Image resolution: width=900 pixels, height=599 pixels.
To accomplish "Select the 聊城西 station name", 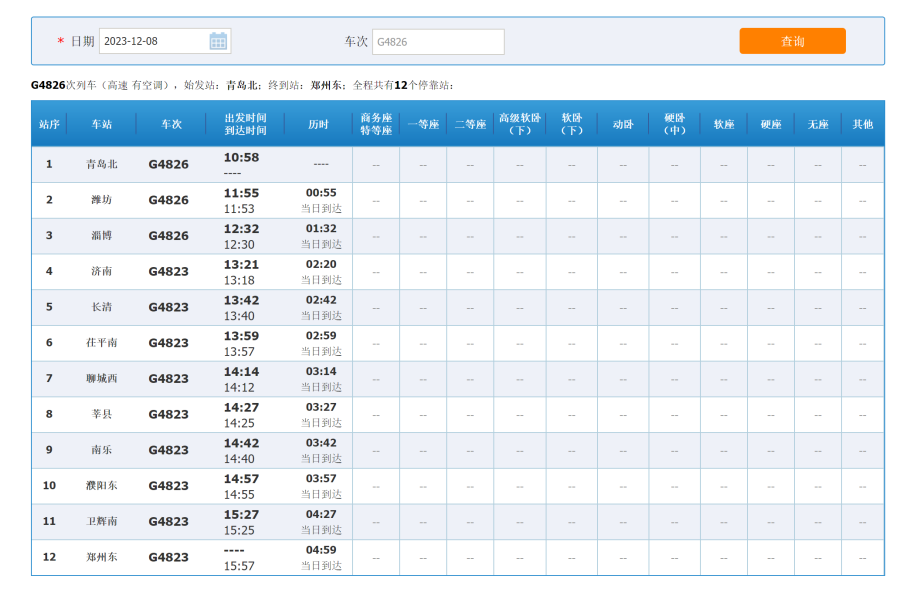I will [102, 378].
